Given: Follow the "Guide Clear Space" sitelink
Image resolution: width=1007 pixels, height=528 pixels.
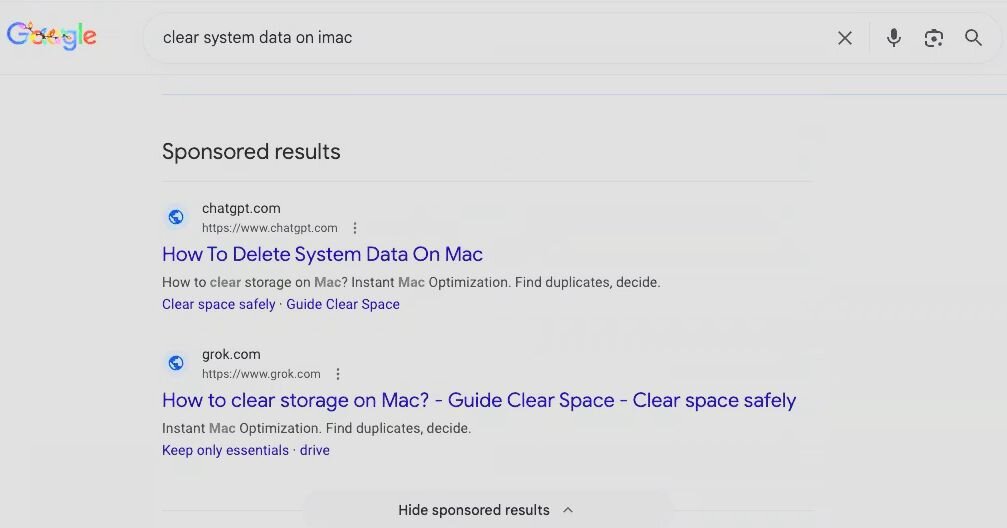Looking at the screenshot, I should (343, 304).
